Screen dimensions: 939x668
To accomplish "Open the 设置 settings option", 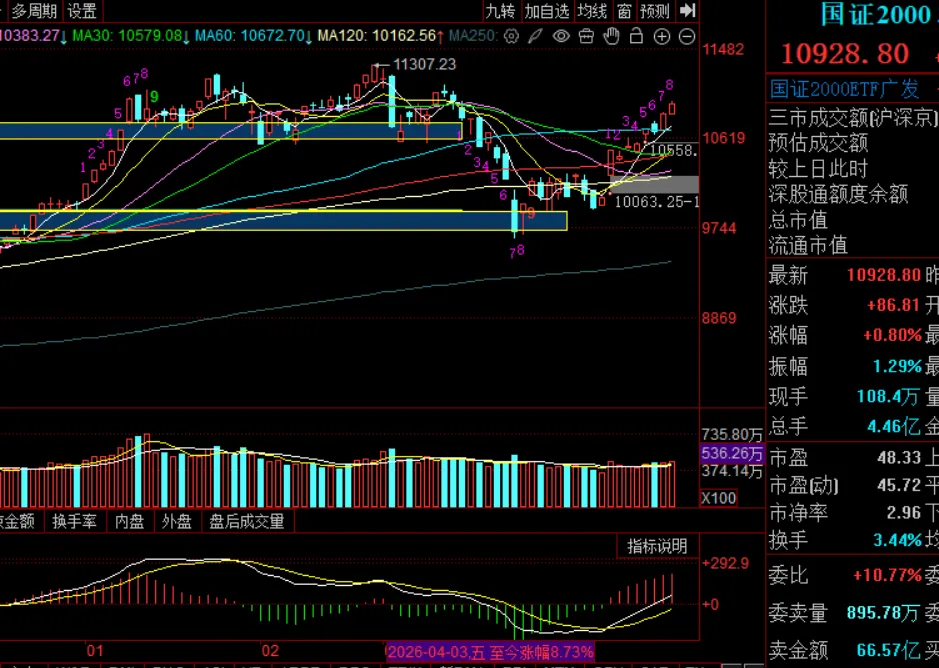I will (x=82, y=11).
